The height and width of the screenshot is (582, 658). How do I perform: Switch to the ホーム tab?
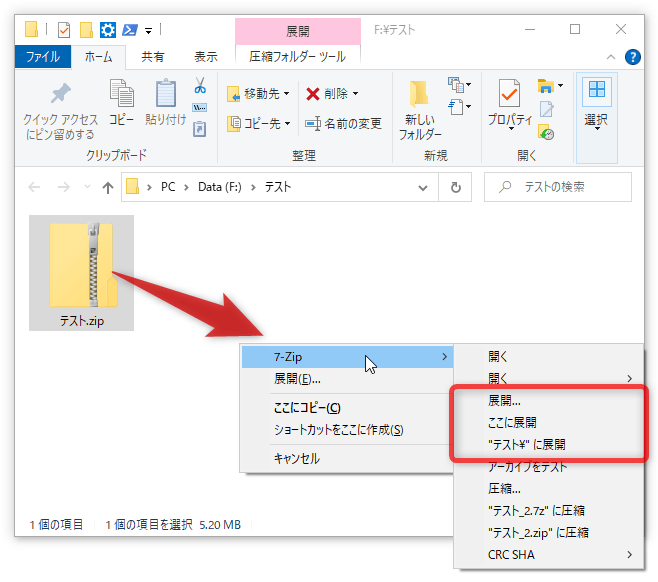point(99,57)
